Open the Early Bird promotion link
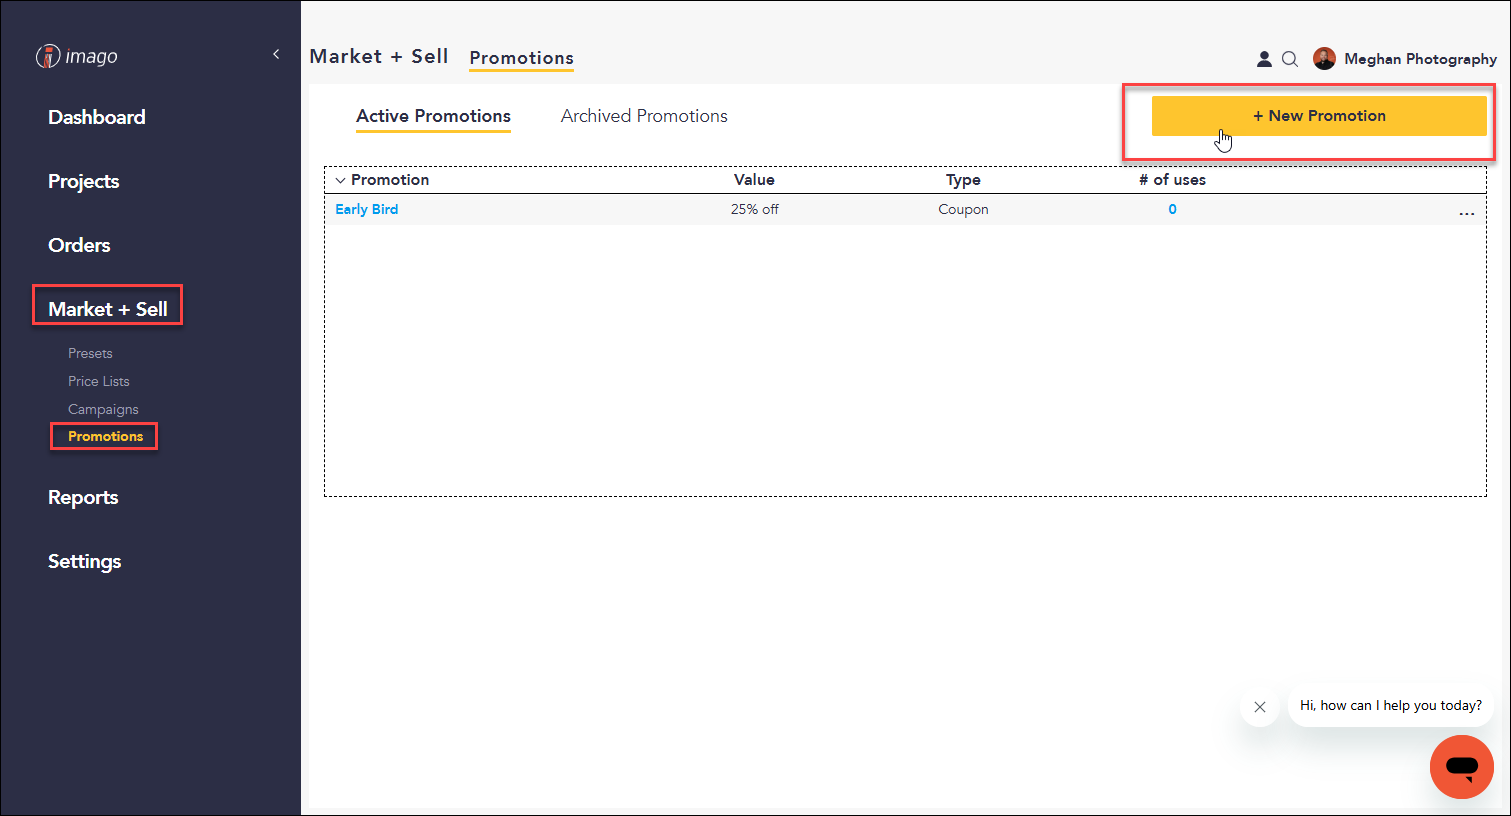The height and width of the screenshot is (816, 1511). 366,209
